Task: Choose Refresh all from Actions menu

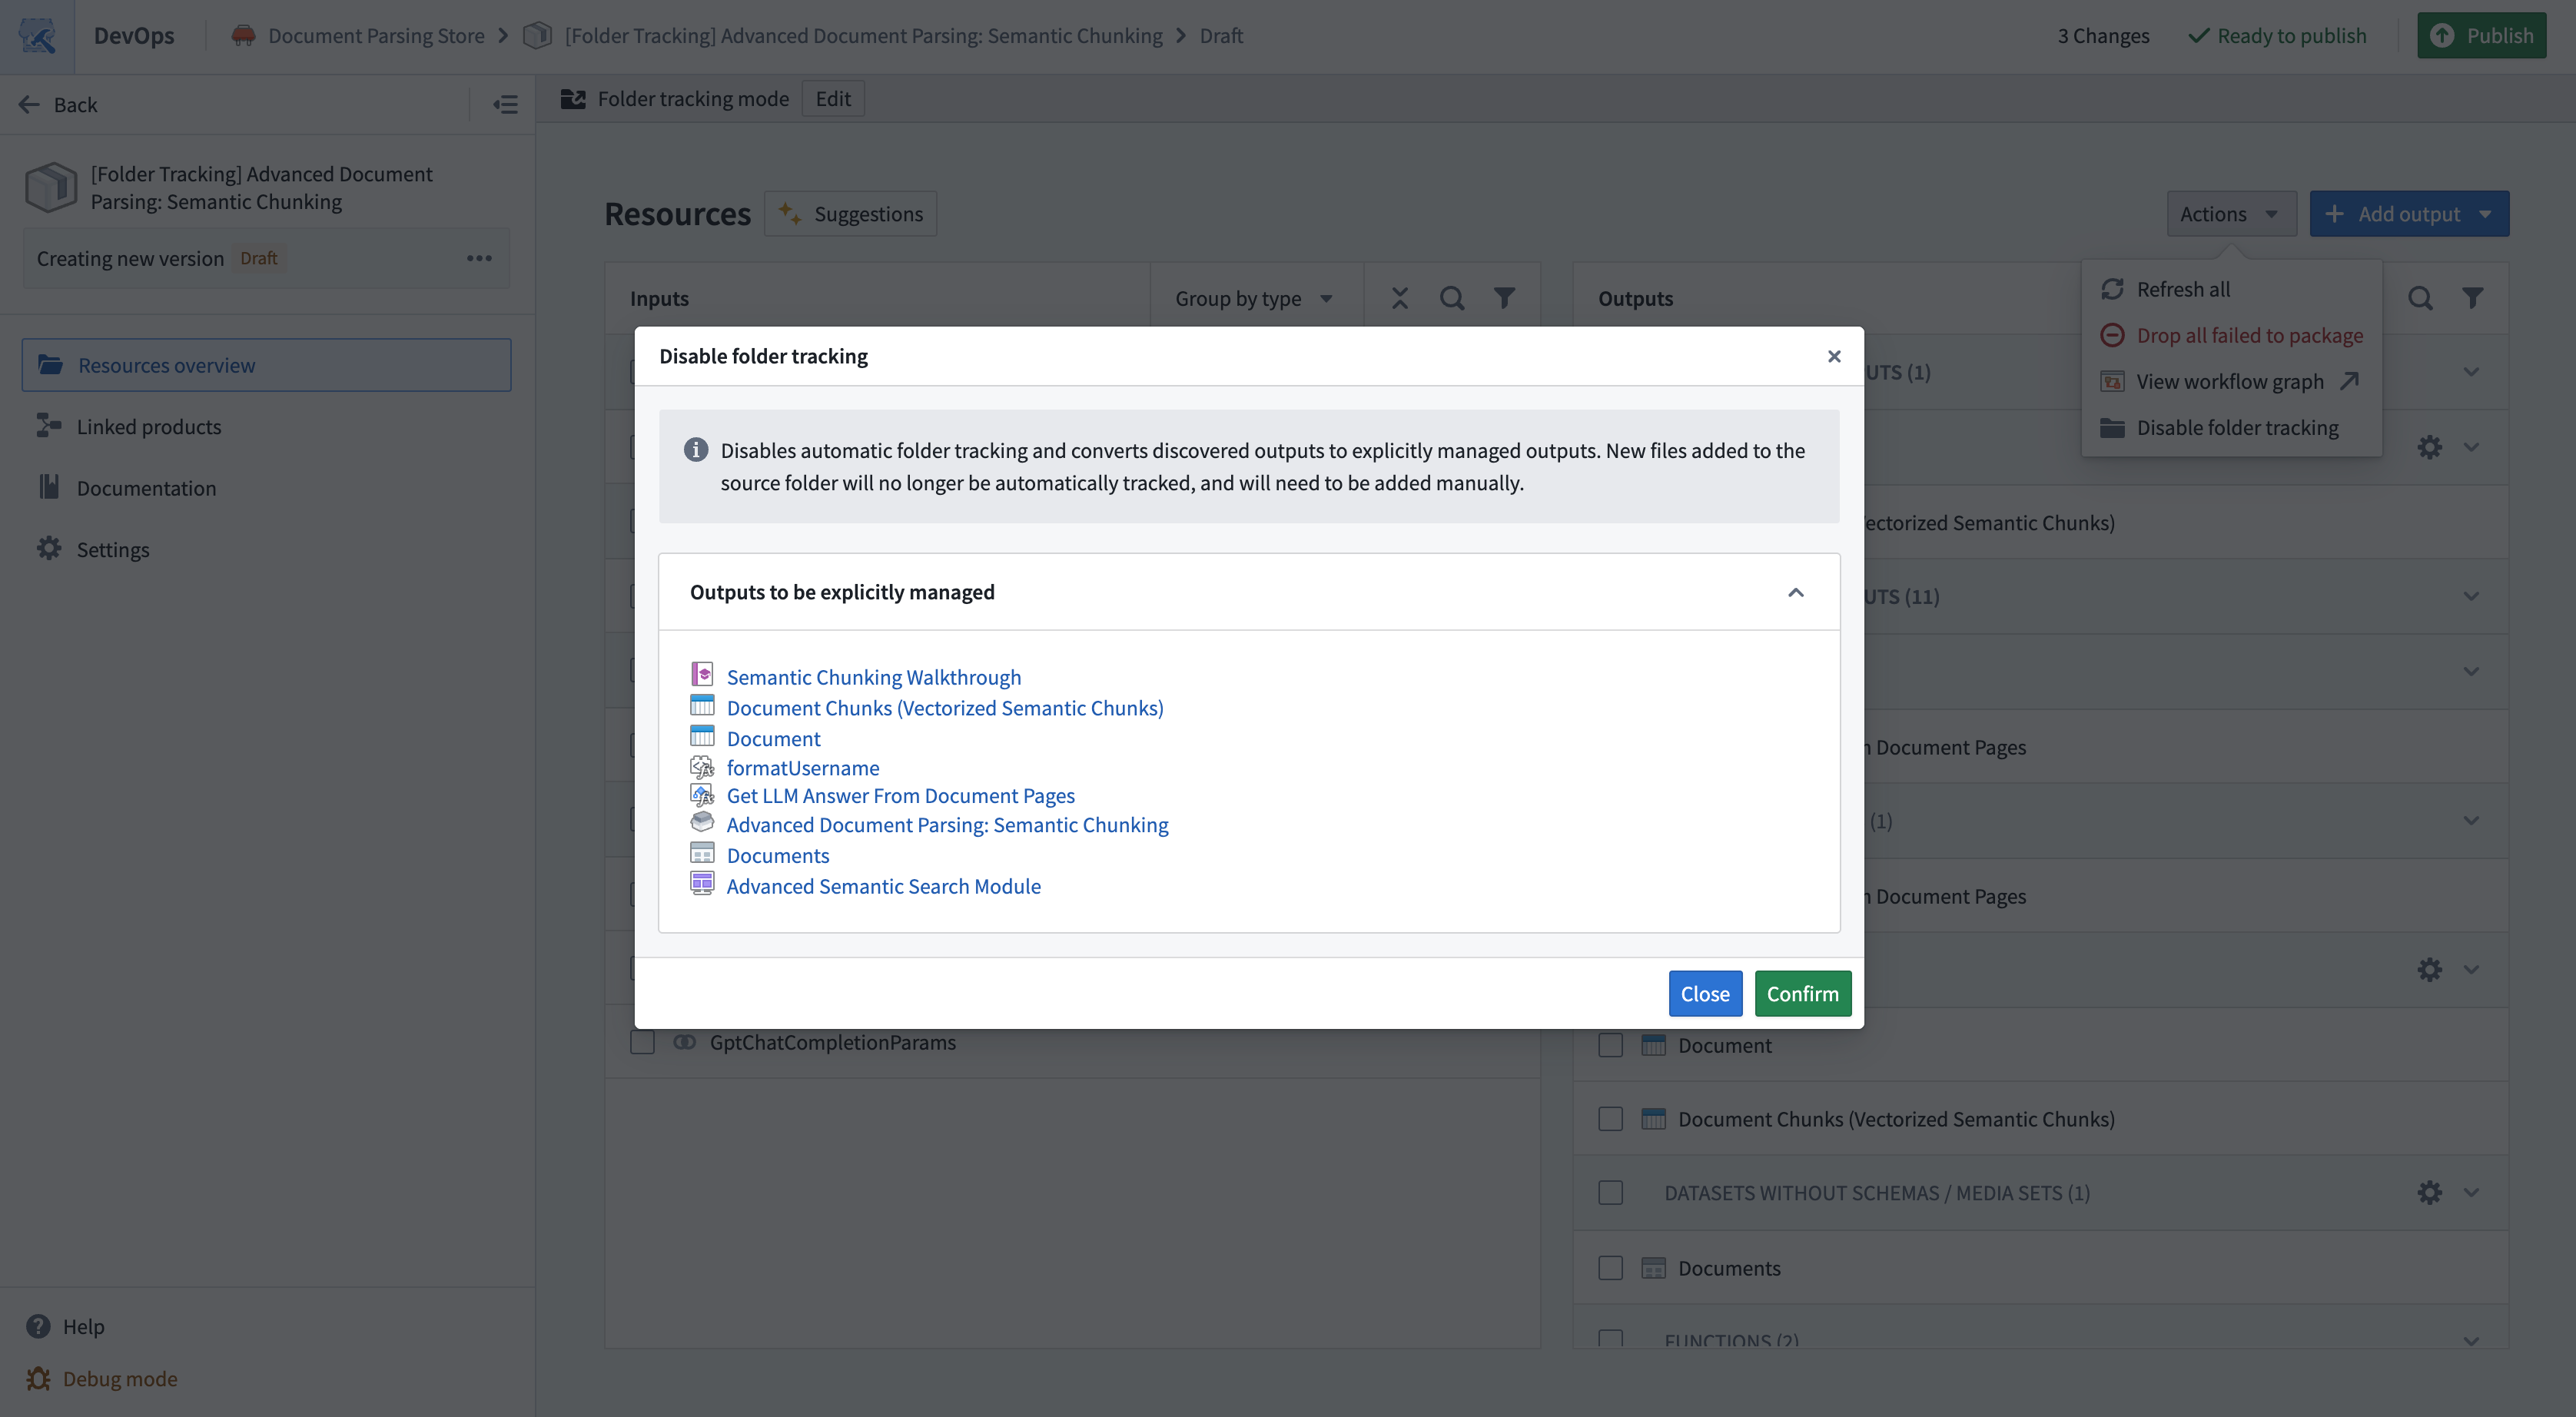Action: tap(2231, 289)
